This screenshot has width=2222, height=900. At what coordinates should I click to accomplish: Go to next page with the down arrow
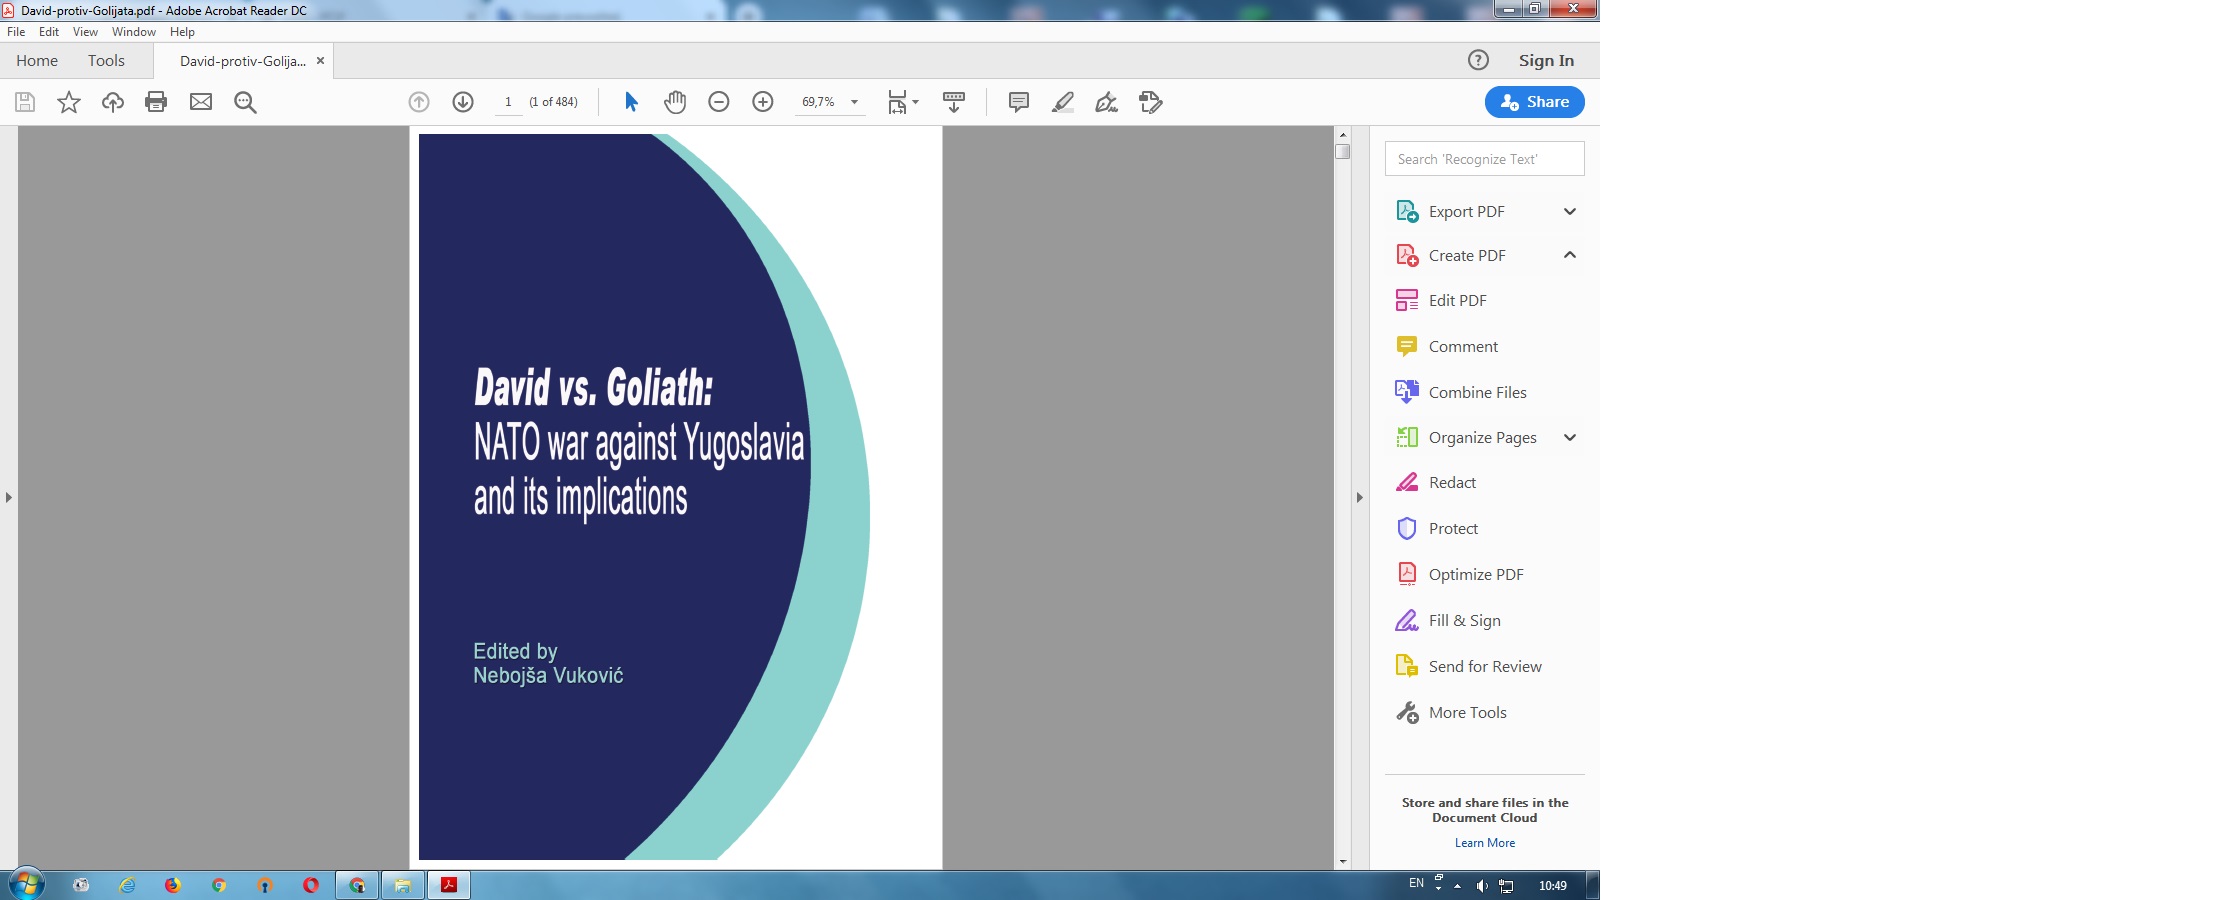[x=463, y=102]
